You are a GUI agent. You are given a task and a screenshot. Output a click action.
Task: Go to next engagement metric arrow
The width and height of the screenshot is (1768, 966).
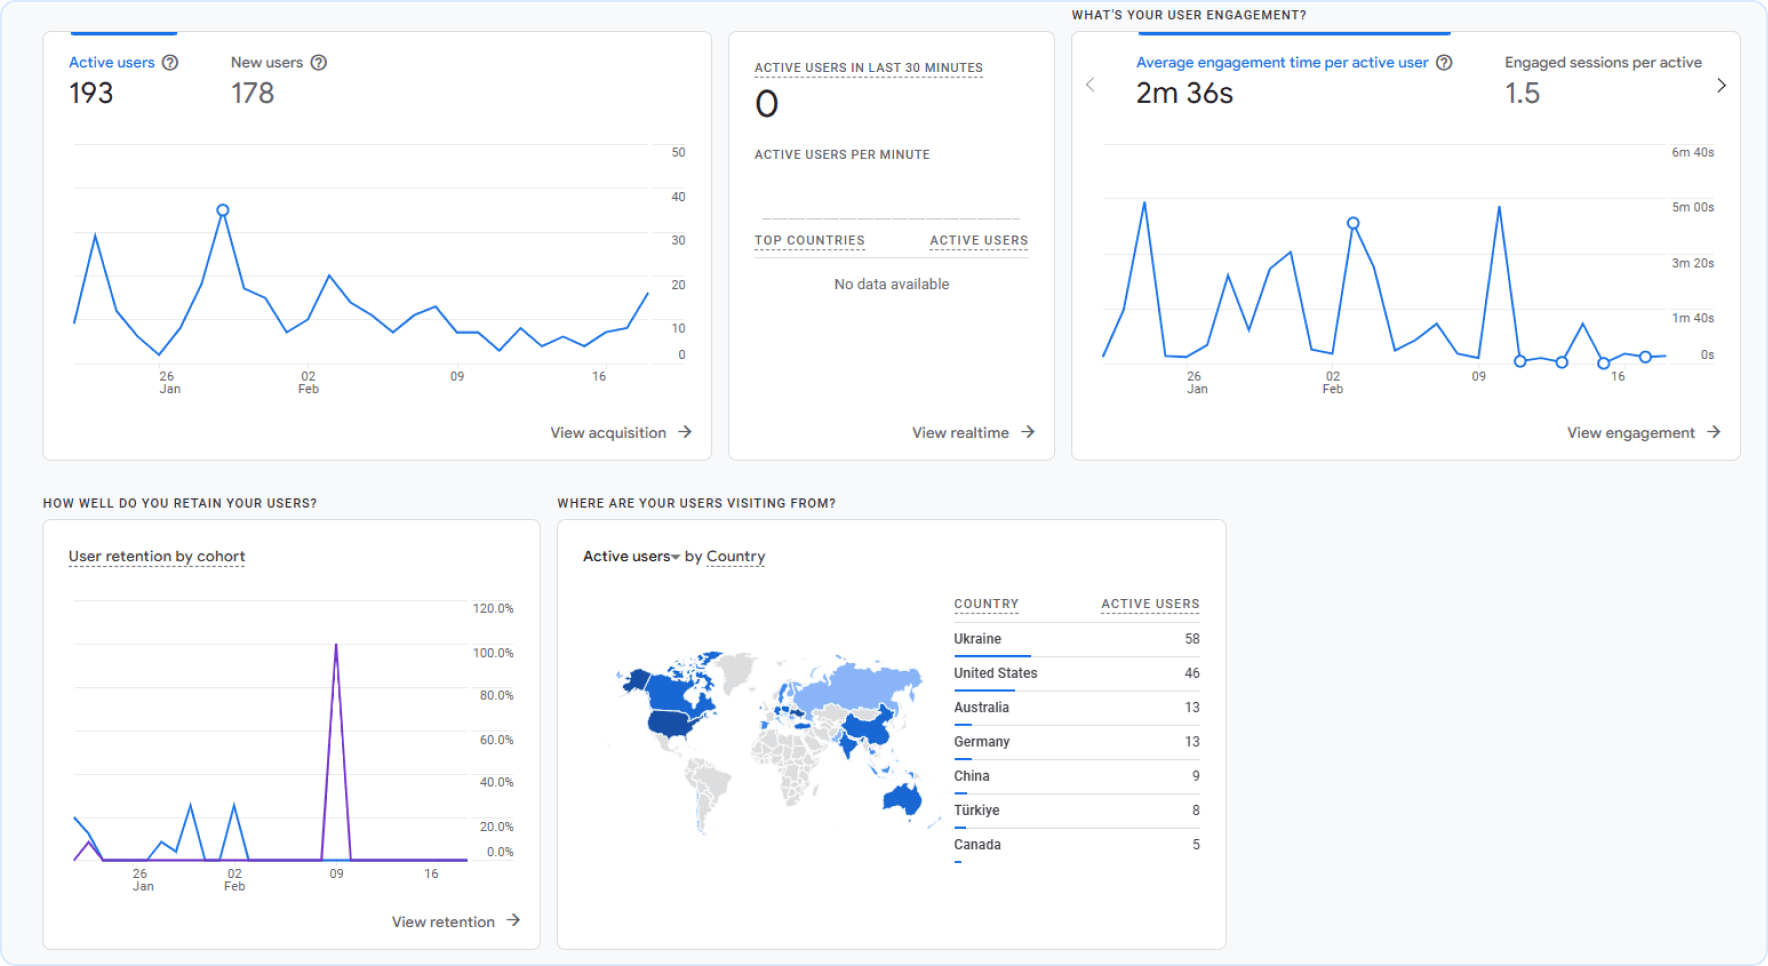coord(1721,86)
